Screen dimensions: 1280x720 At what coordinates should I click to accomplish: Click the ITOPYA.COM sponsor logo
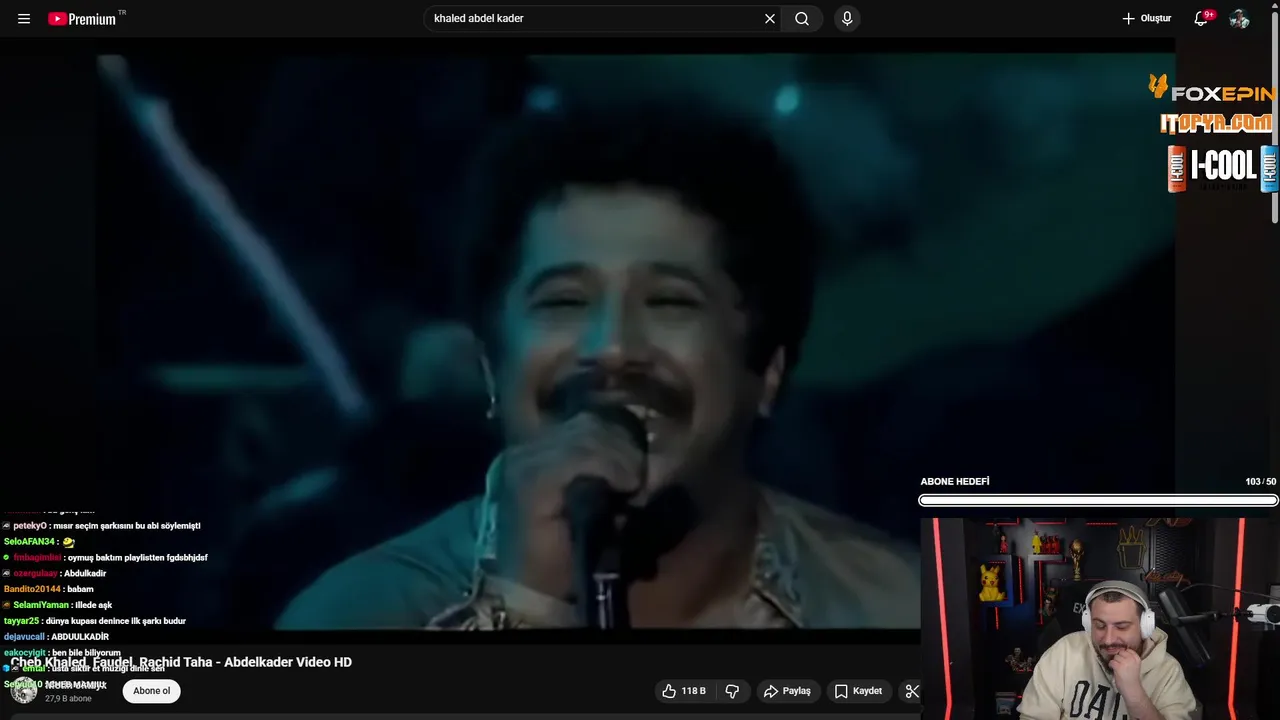coord(1216,123)
